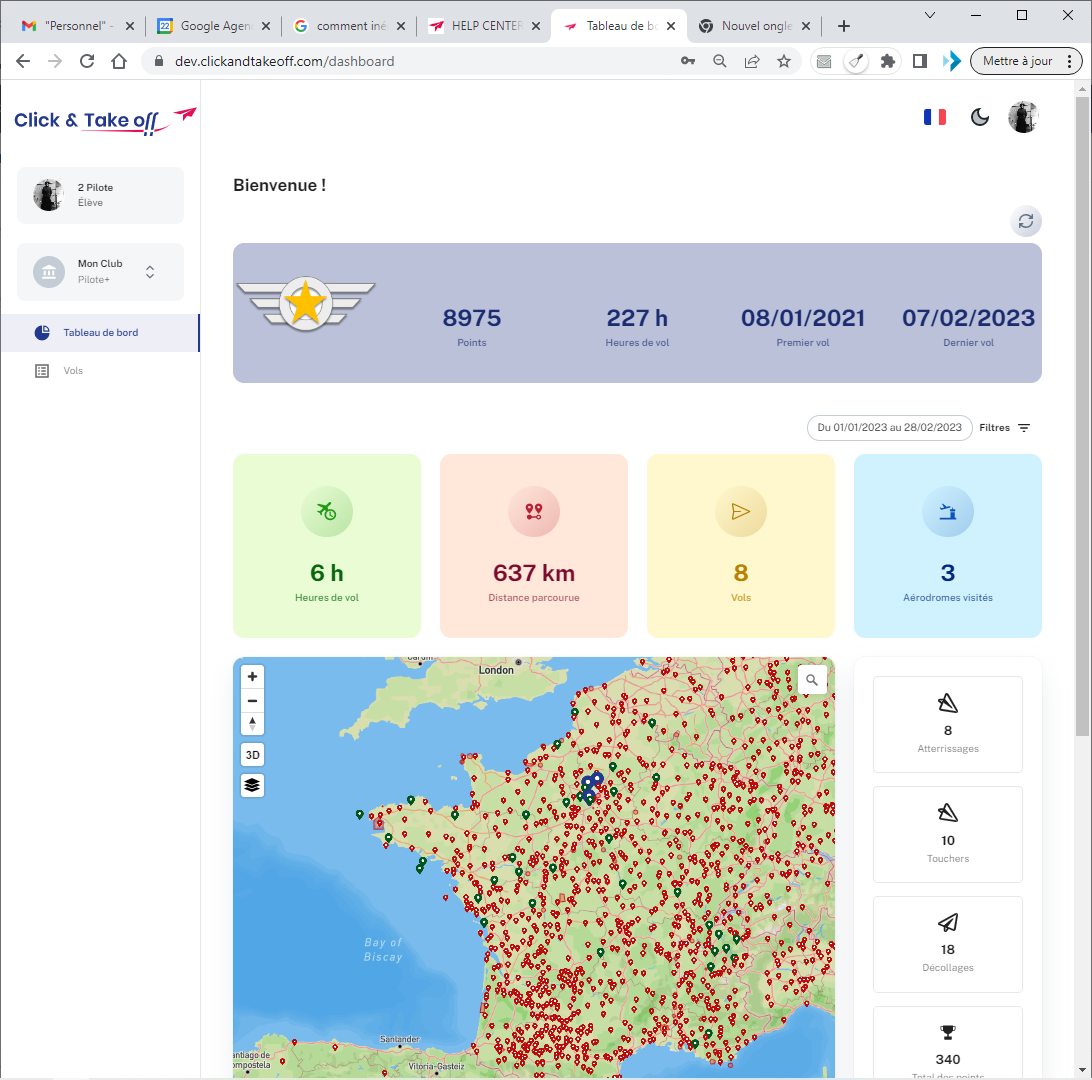
Task: Click the trophy points icon
Action: tap(948, 1032)
